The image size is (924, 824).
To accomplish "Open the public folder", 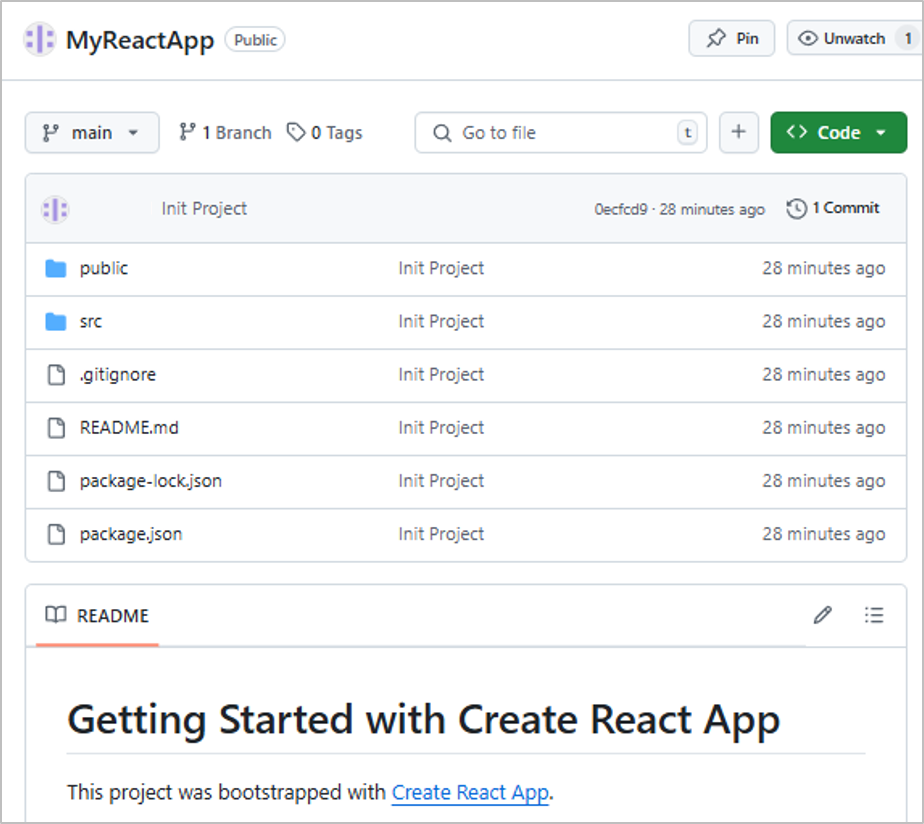I will (104, 268).
